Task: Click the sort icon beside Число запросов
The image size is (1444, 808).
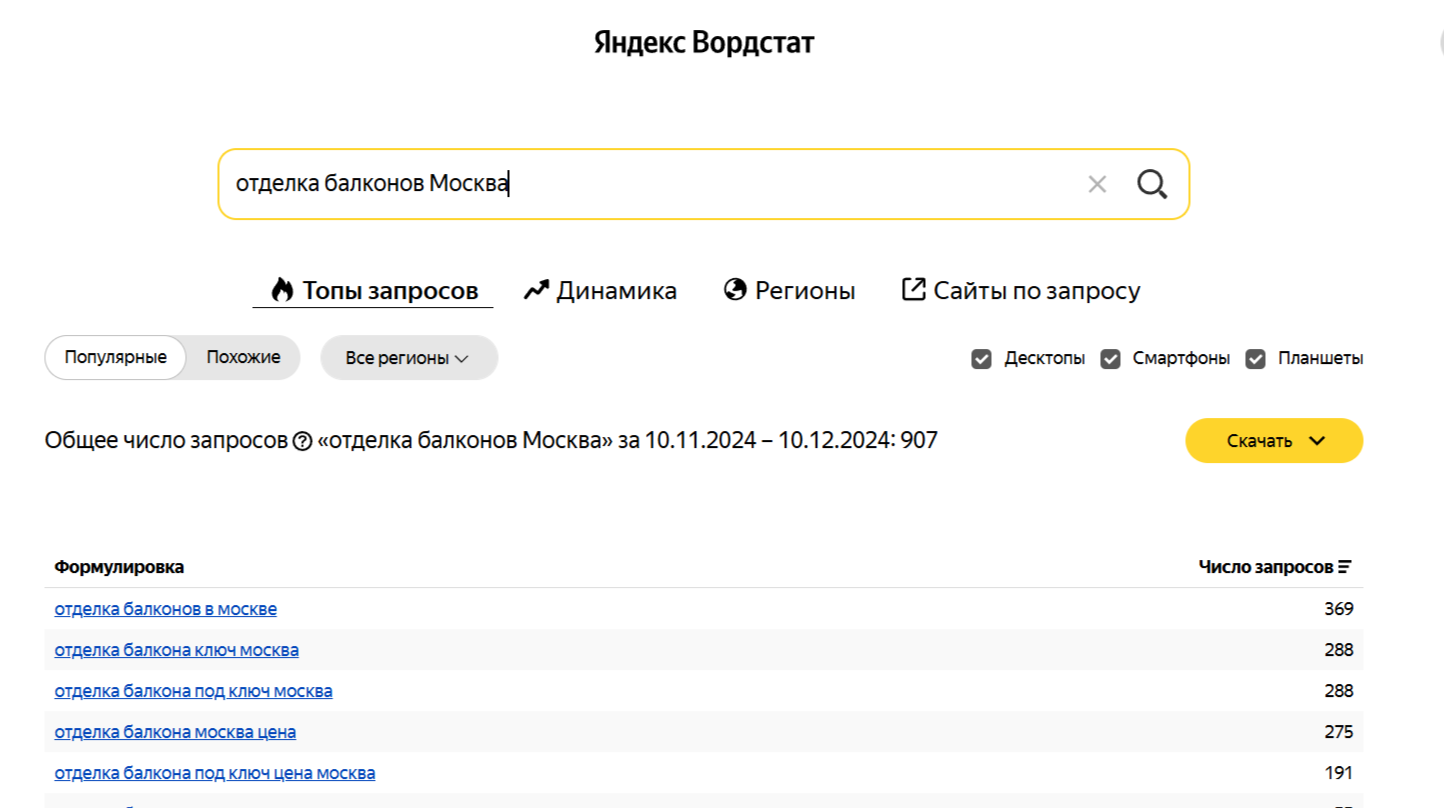Action: tap(1345, 567)
